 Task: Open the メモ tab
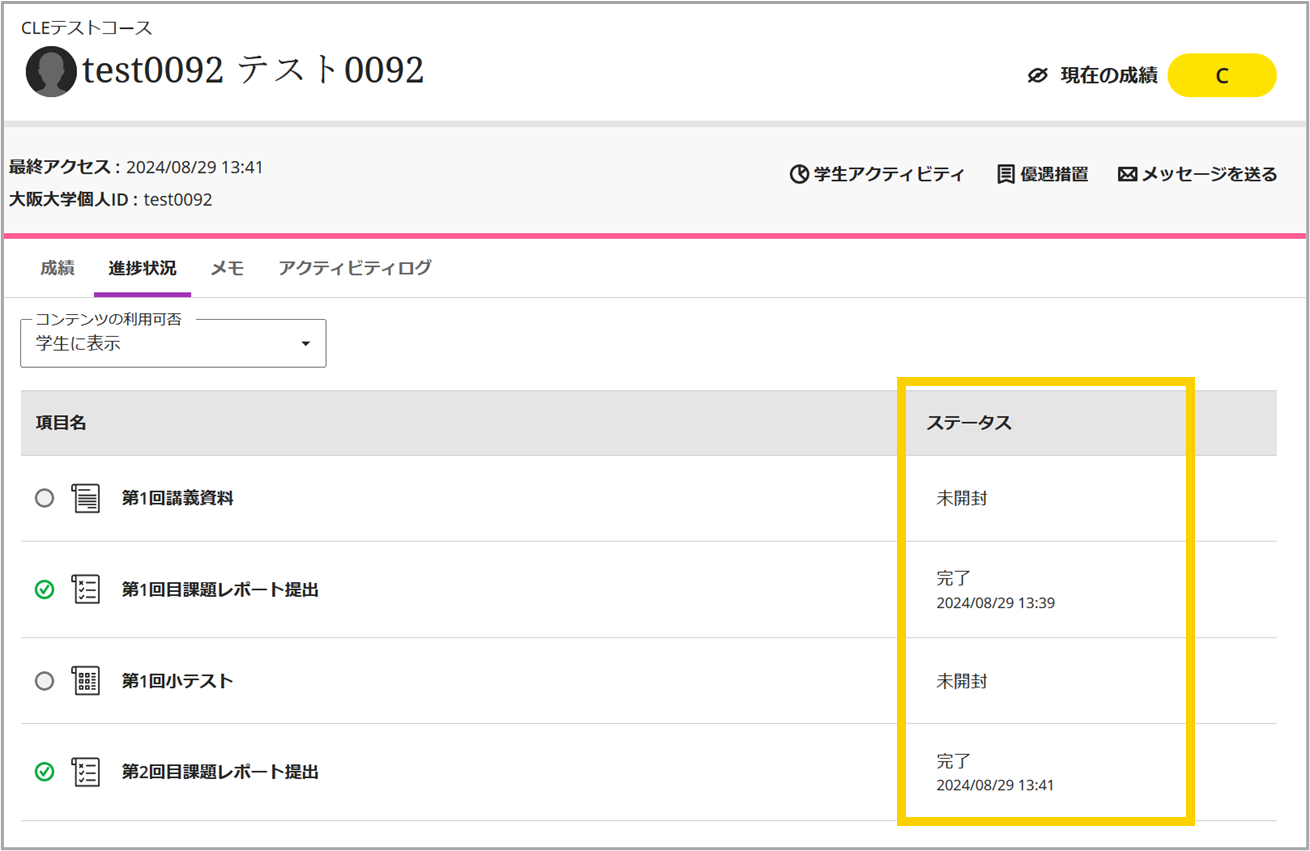click(227, 268)
